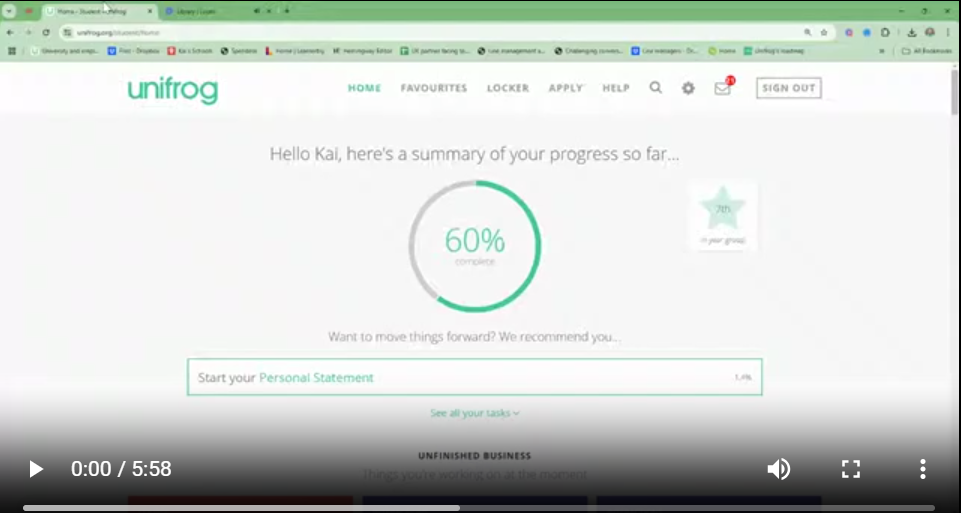Open Chrome three-dot menu
The width and height of the screenshot is (961, 513).
tap(948, 32)
